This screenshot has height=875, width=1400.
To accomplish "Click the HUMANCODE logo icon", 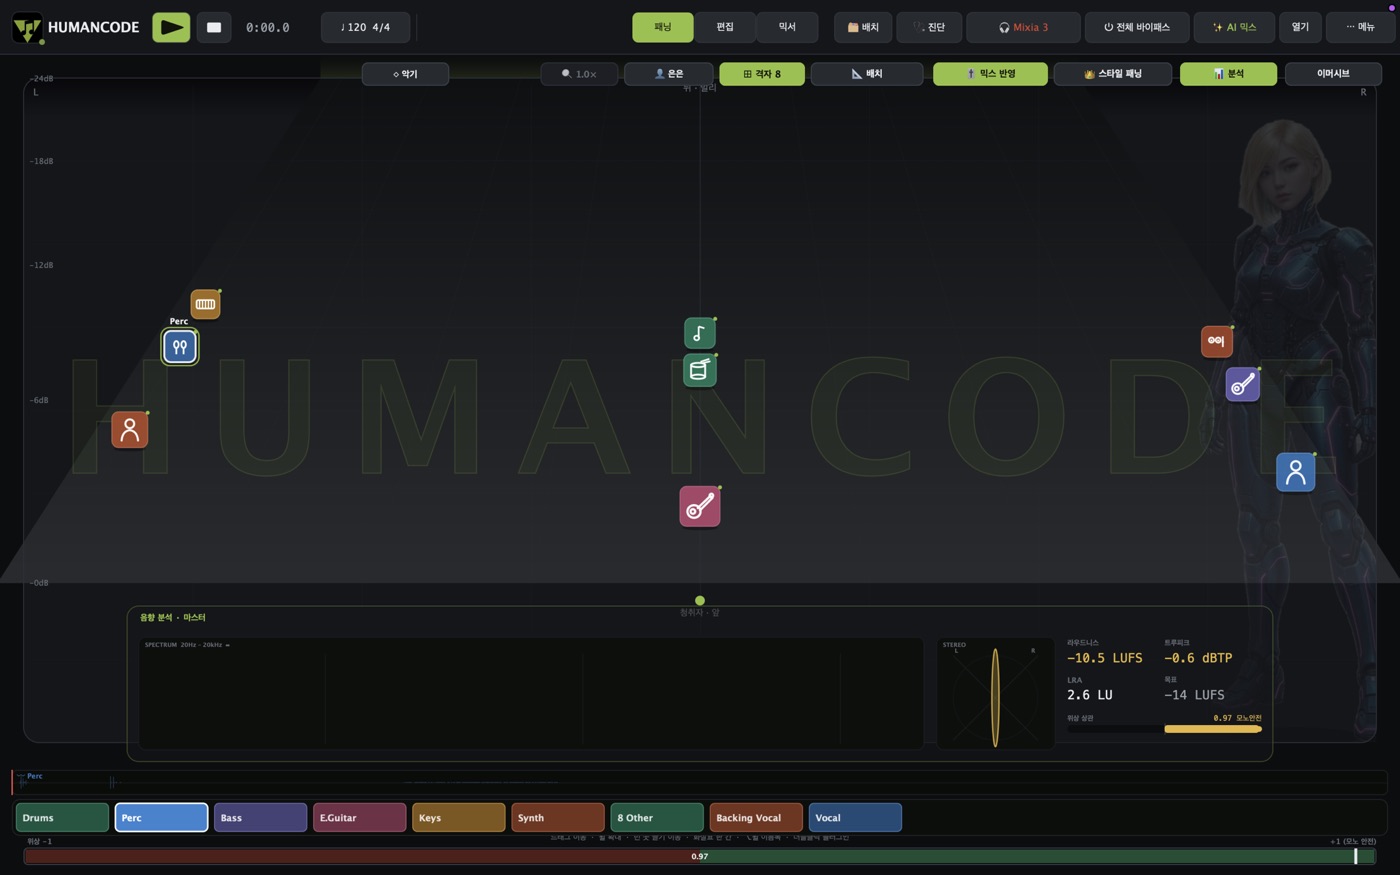I will click(x=27, y=28).
